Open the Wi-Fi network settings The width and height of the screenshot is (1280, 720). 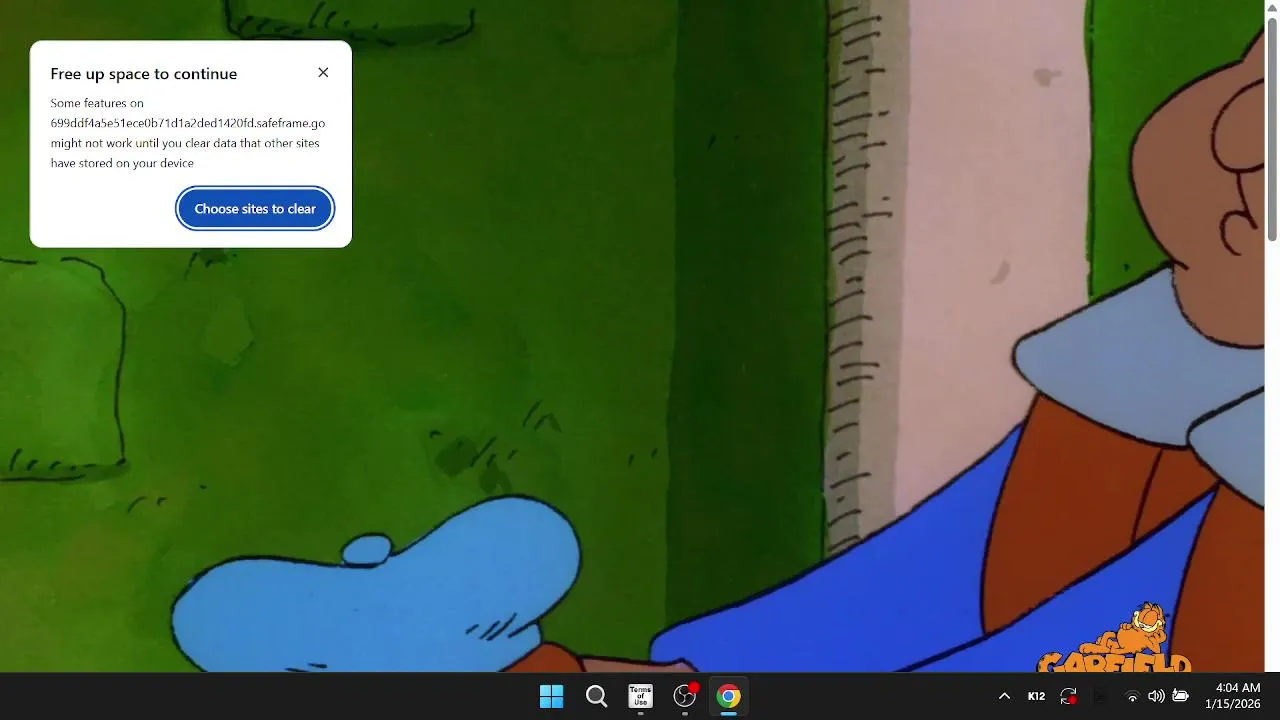pyautogui.click(x=1132, y=696)
